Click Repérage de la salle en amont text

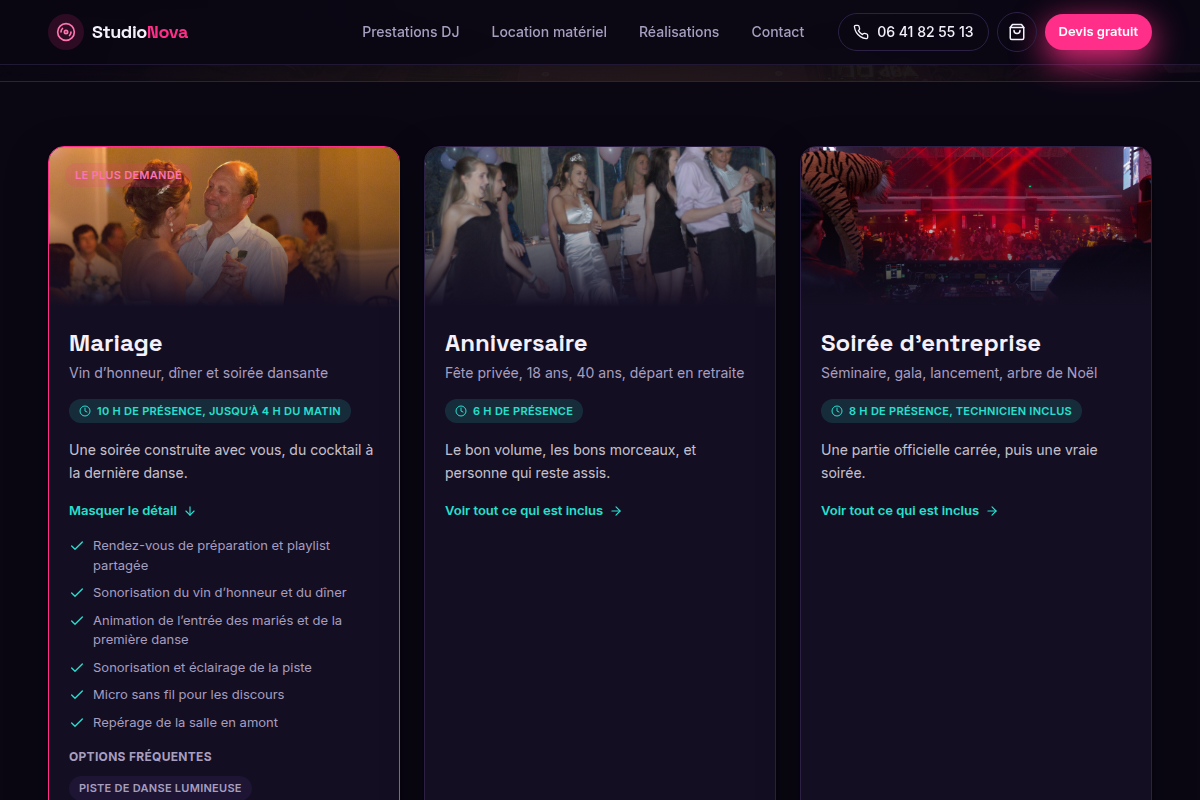pos(186,723)
